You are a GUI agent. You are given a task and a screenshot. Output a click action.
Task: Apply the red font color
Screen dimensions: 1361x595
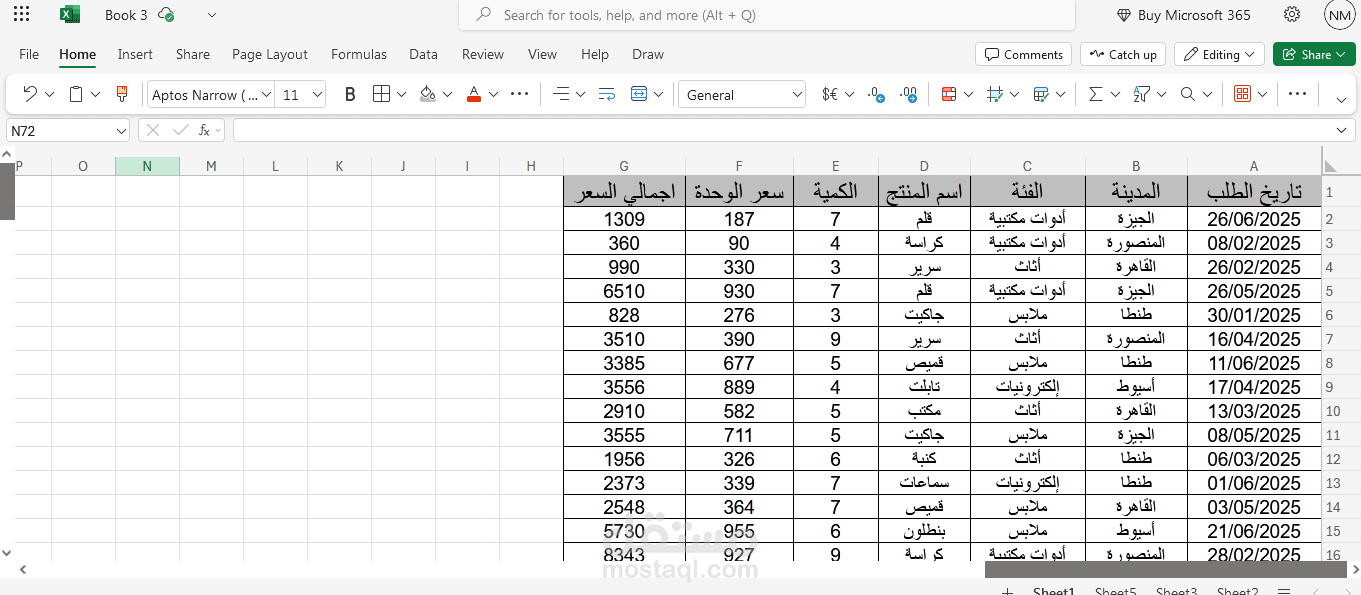coord(474,94)
